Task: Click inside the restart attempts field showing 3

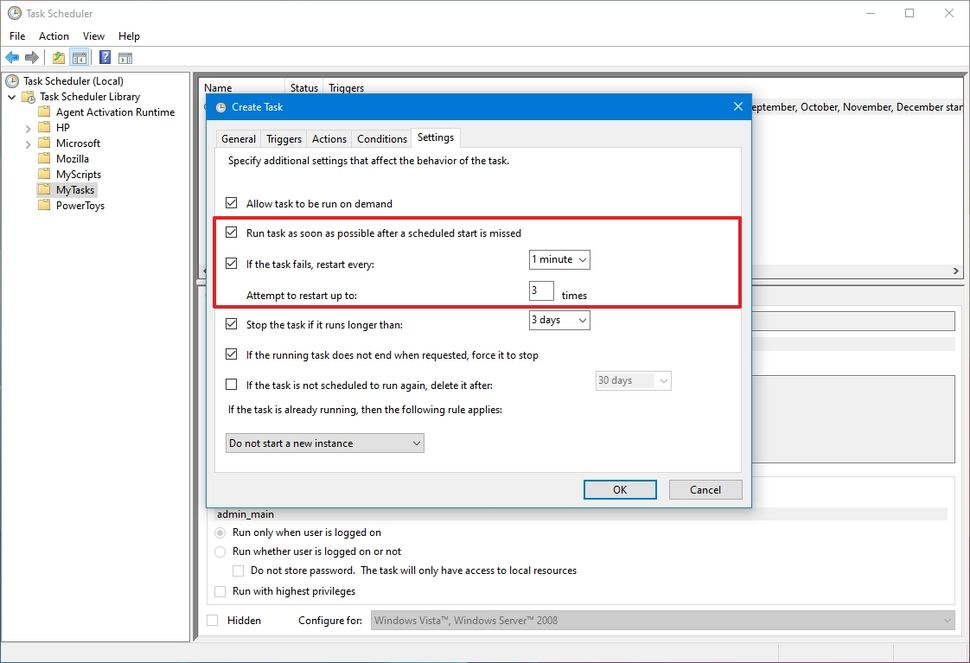Action: pos(541,290)
